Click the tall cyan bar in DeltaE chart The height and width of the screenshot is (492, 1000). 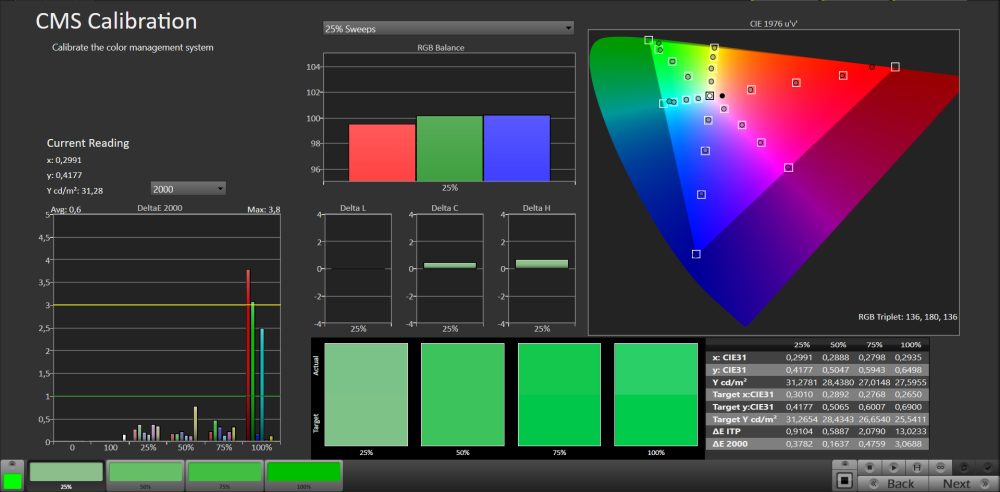tap(262, 385)
